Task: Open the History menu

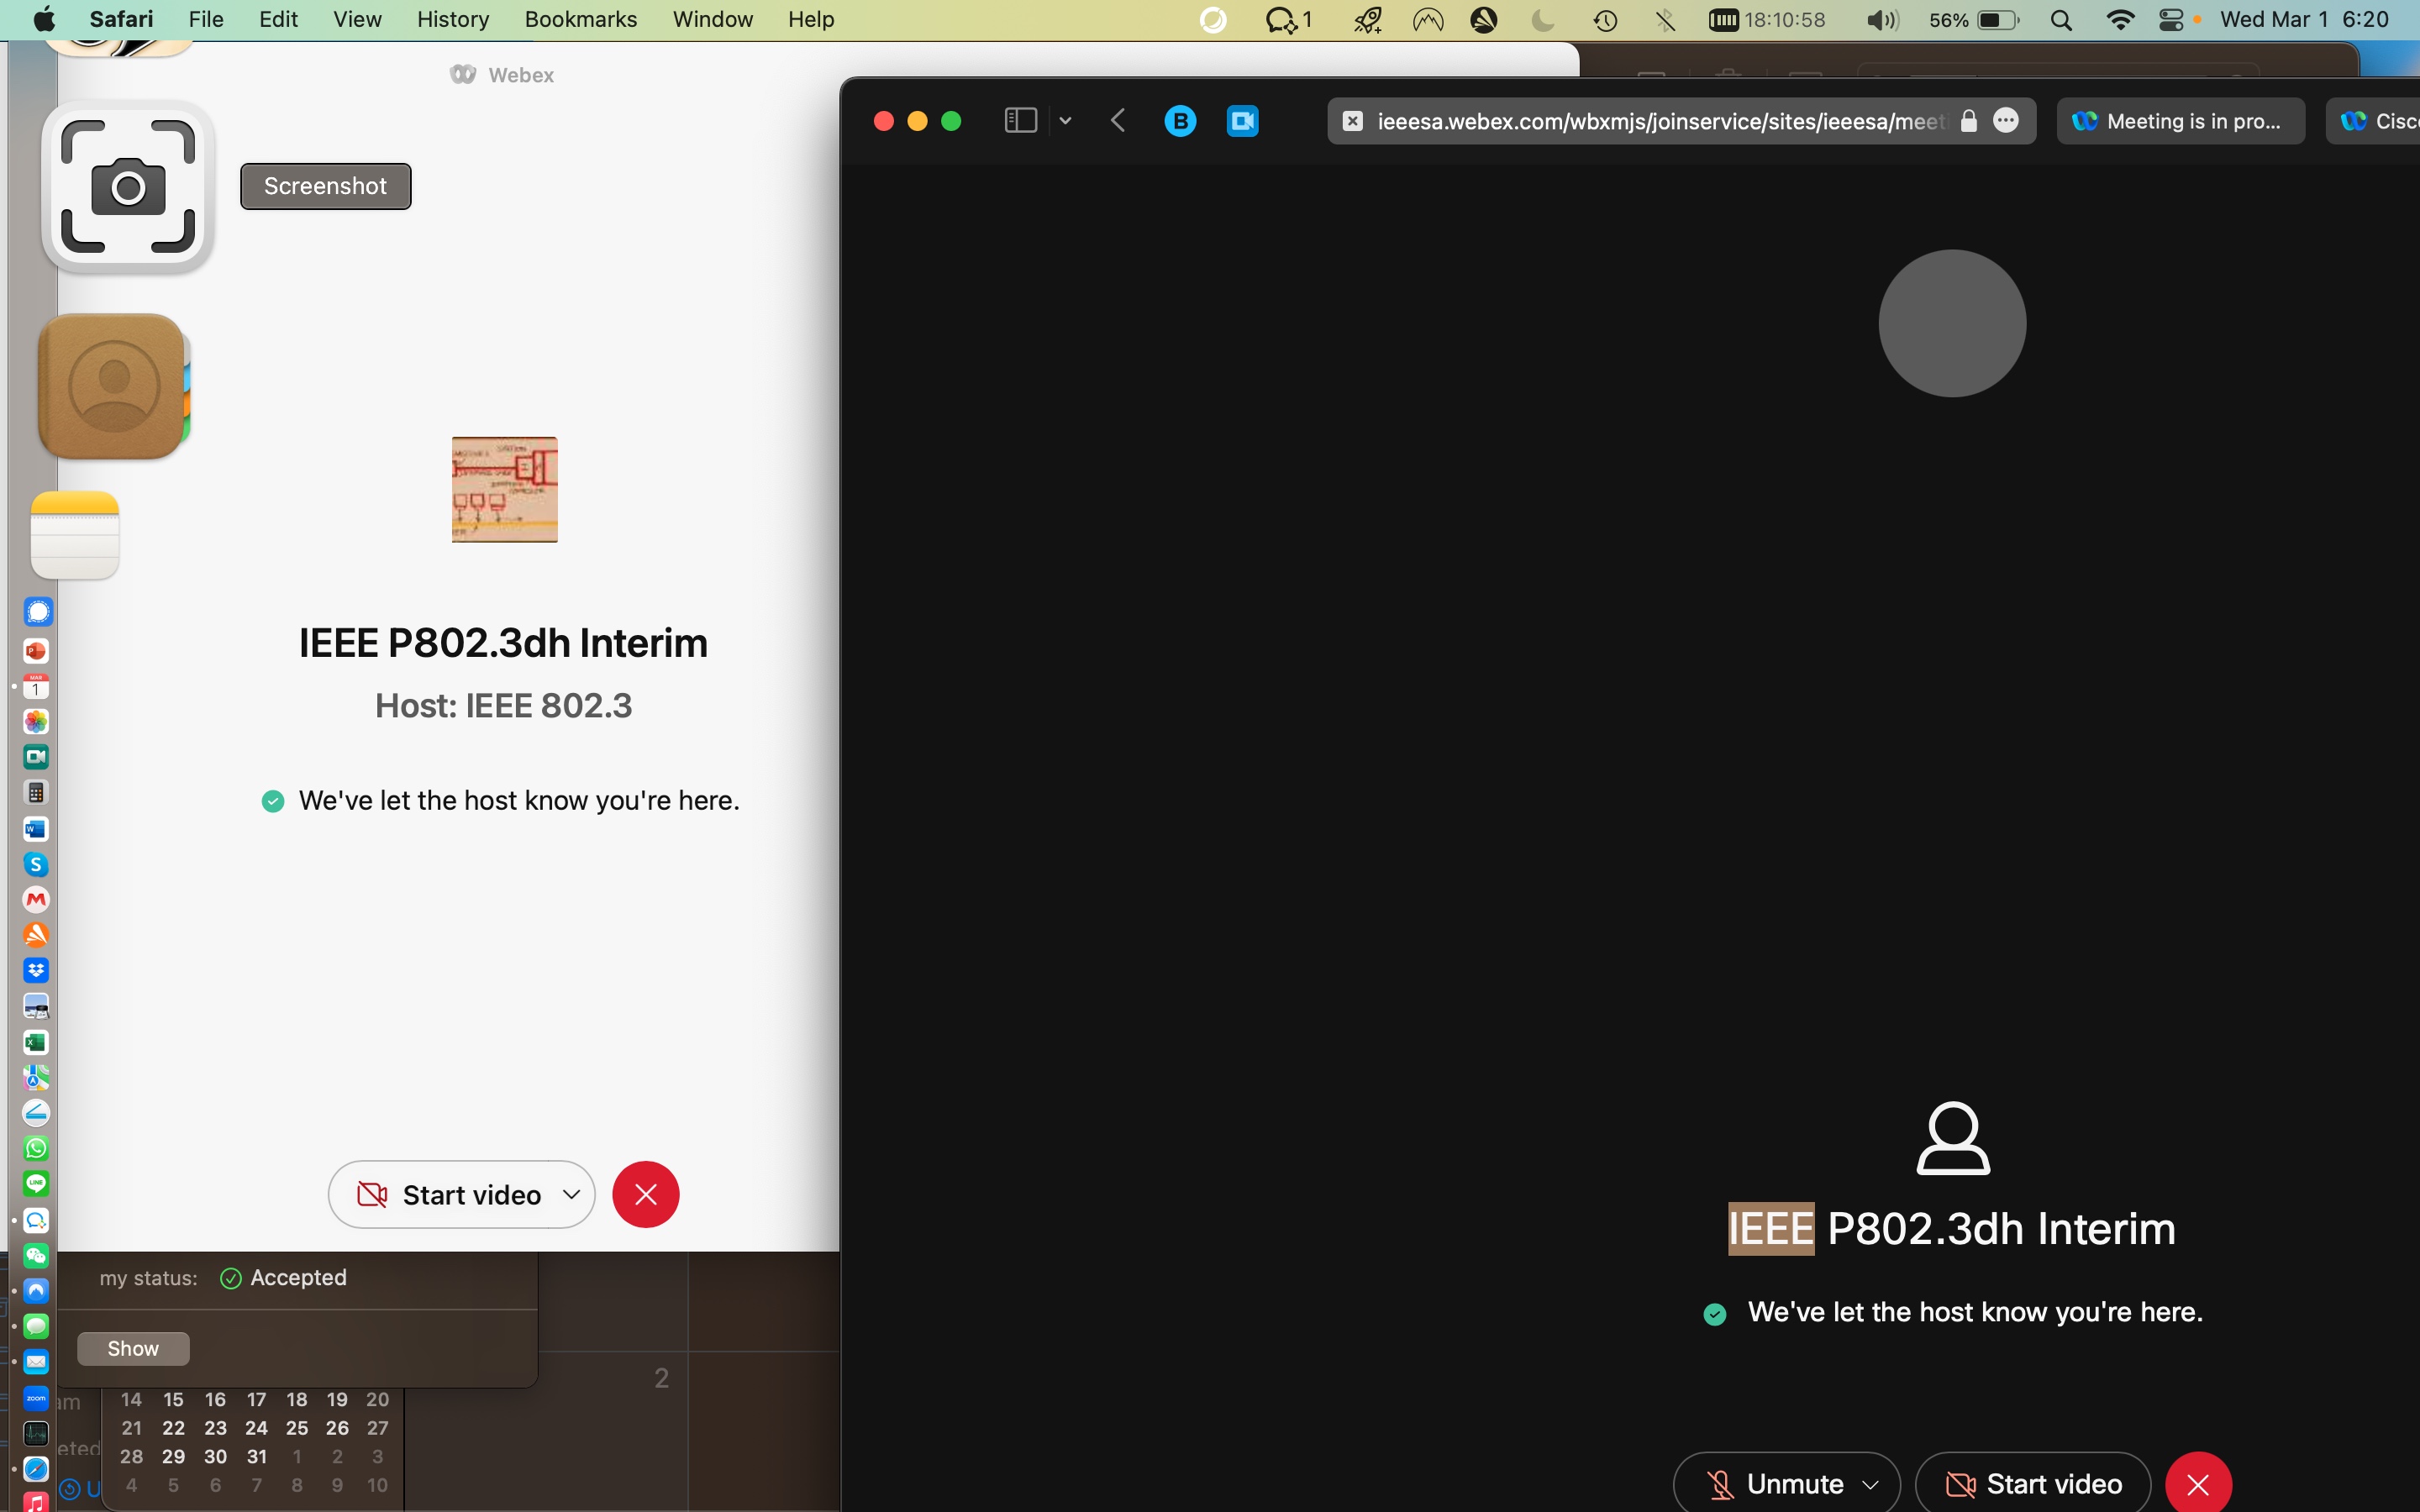Action: pos(453,20)
